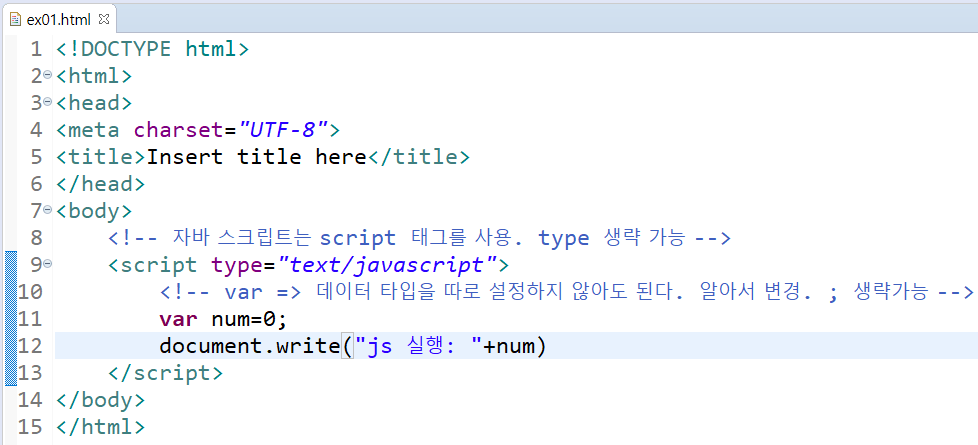Click line number 15 in the gutter

(30, 427)
